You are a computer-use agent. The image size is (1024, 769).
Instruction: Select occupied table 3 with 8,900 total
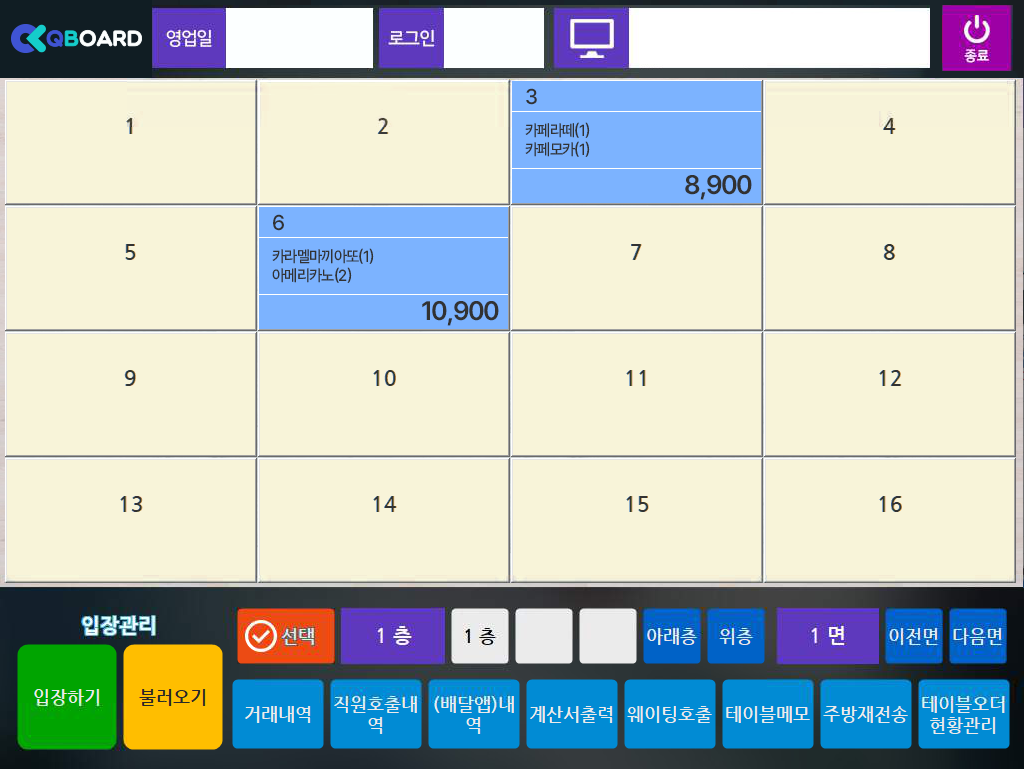[x=637, y=142]
